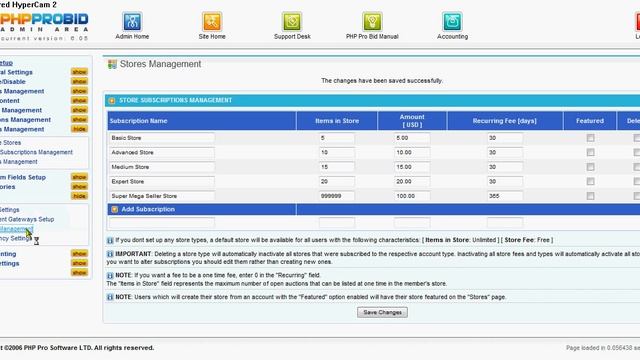Edit Recurring Fee for Super Mega Seller Store

(504, 196)
